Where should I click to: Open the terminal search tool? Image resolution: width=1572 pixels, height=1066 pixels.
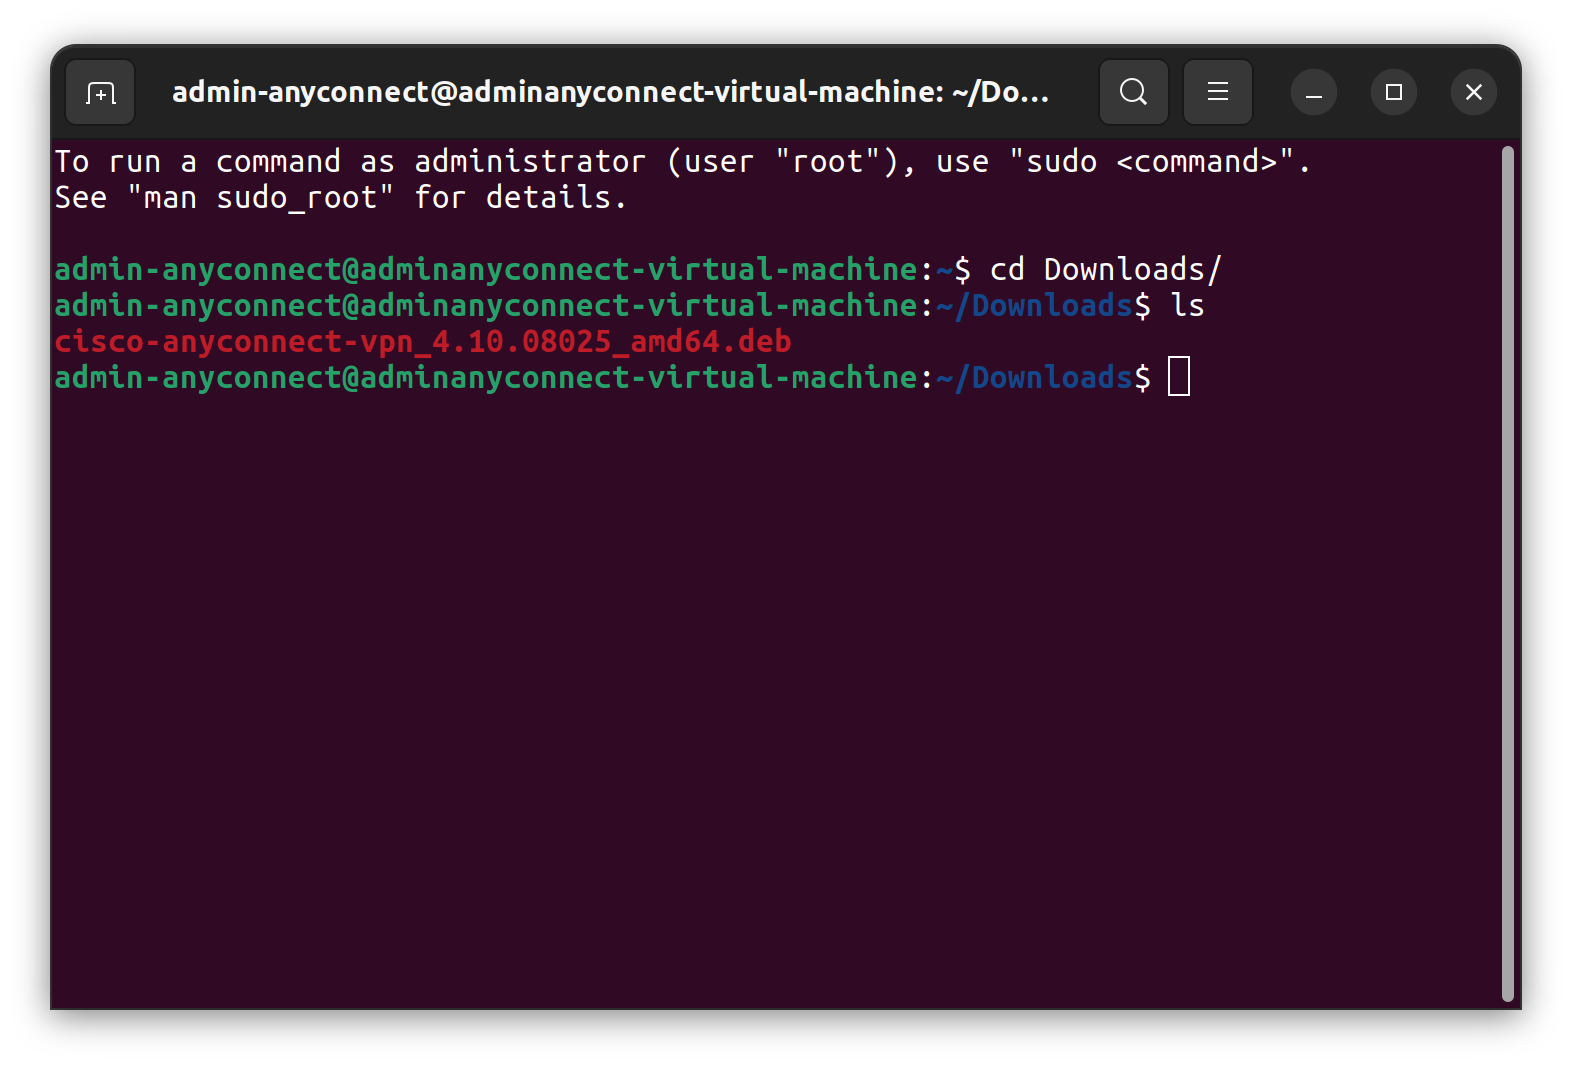(1133, 92)
